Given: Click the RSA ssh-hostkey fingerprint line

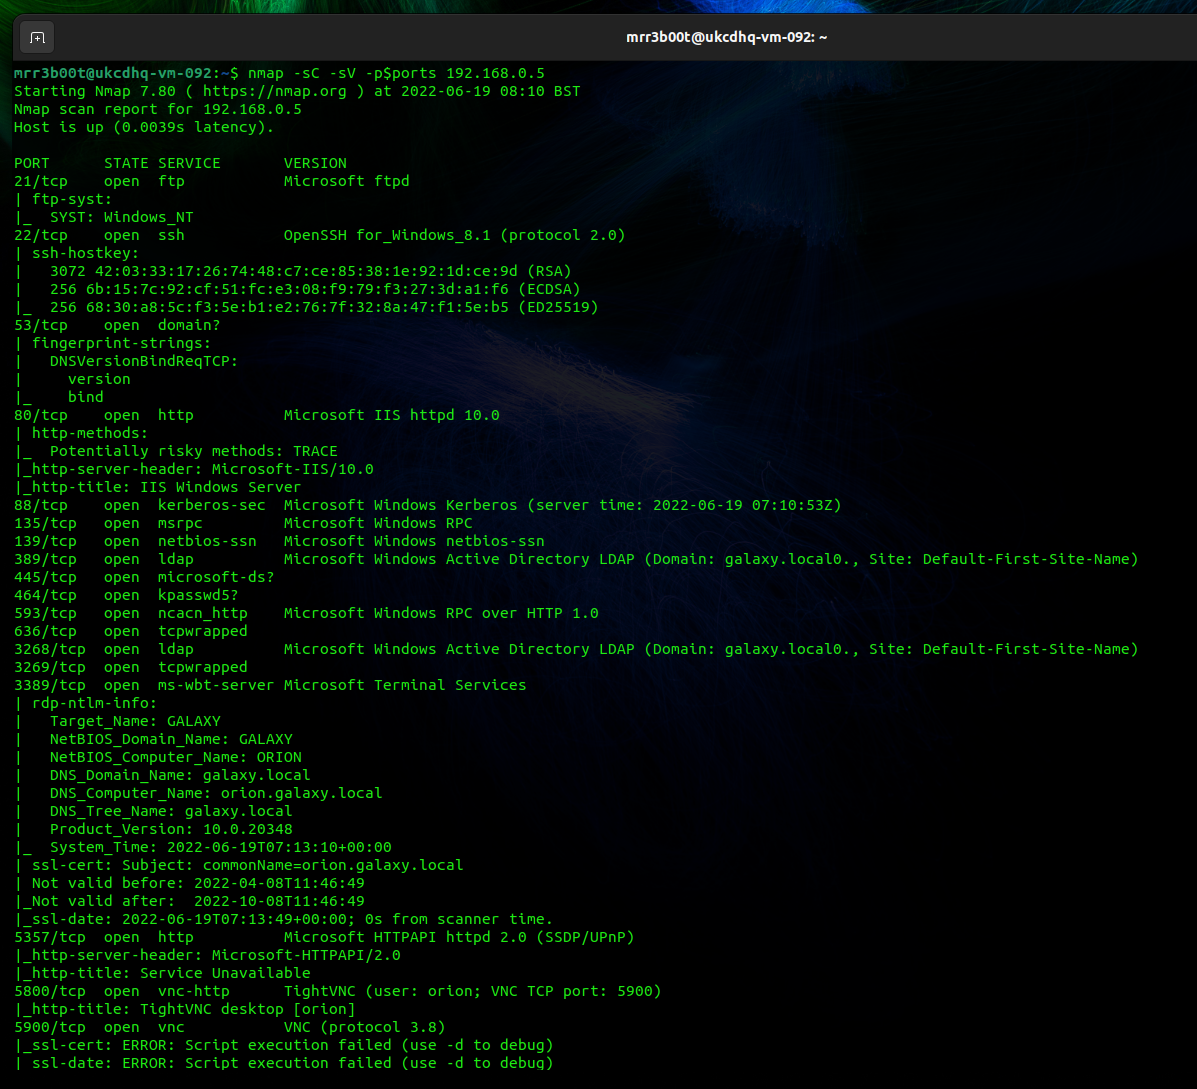Looking at the screenshot, I should tap(311, 272).
